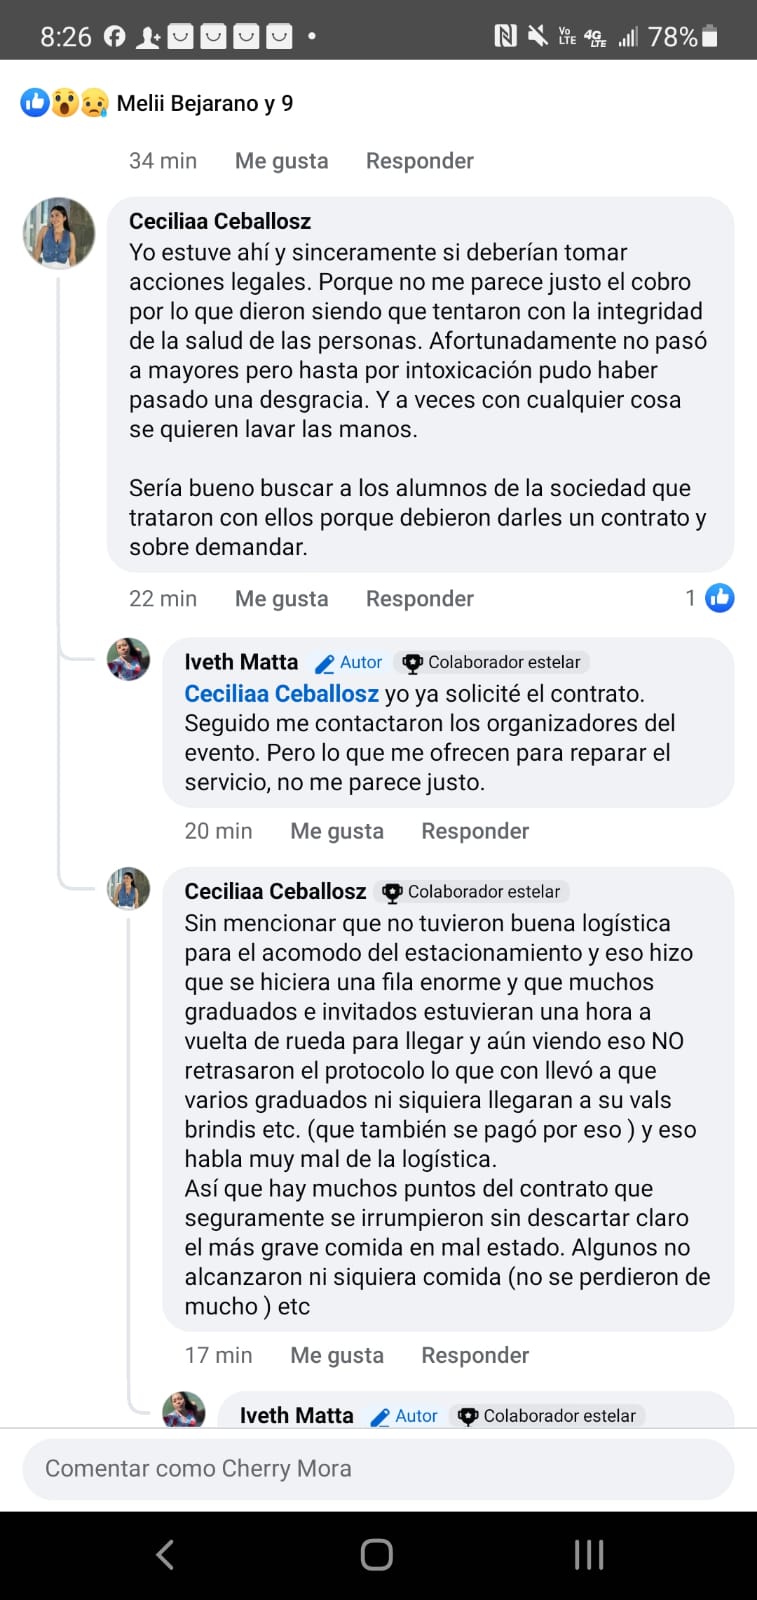Tap the Colaborador estelar badge on Iveth's 20 min reply
Viewport: 757px width, 1600px height.
[x=492, y=662]
